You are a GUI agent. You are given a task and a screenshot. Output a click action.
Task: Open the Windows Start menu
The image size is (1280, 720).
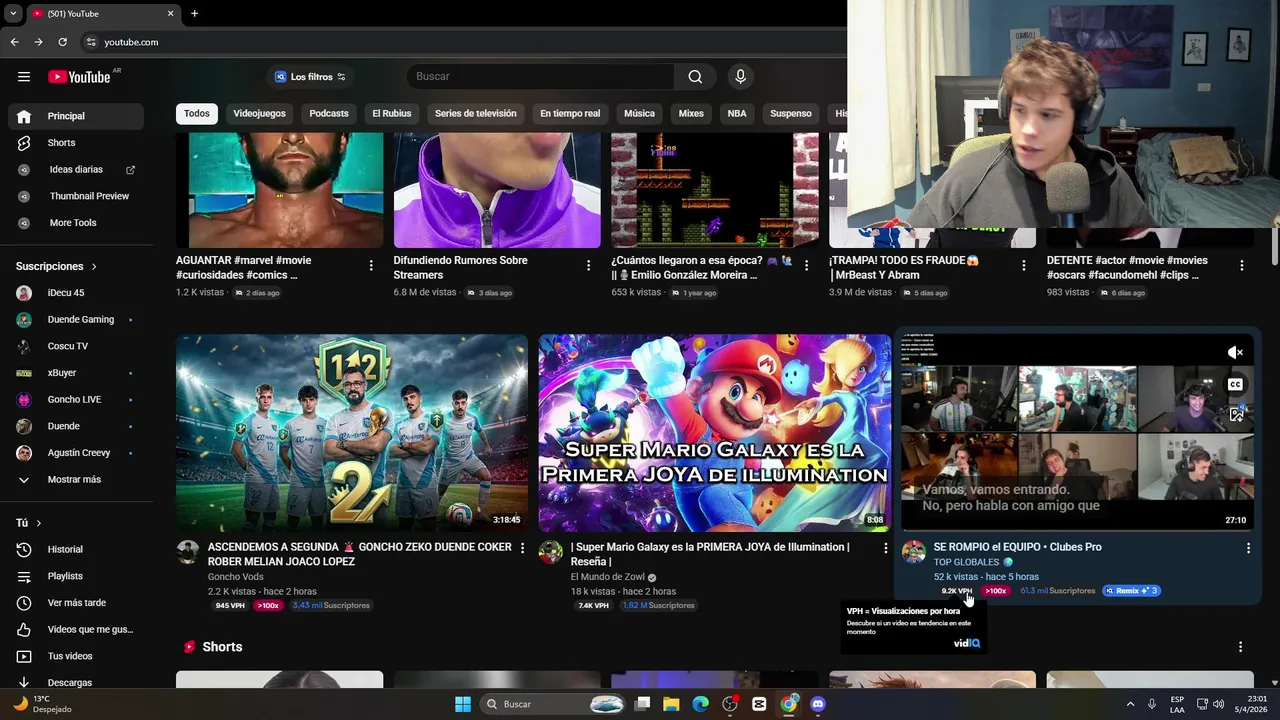tap(463, 704)
